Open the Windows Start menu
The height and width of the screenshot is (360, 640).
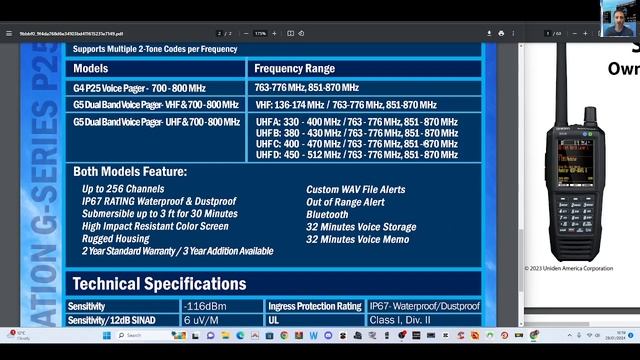click(107, 336)
